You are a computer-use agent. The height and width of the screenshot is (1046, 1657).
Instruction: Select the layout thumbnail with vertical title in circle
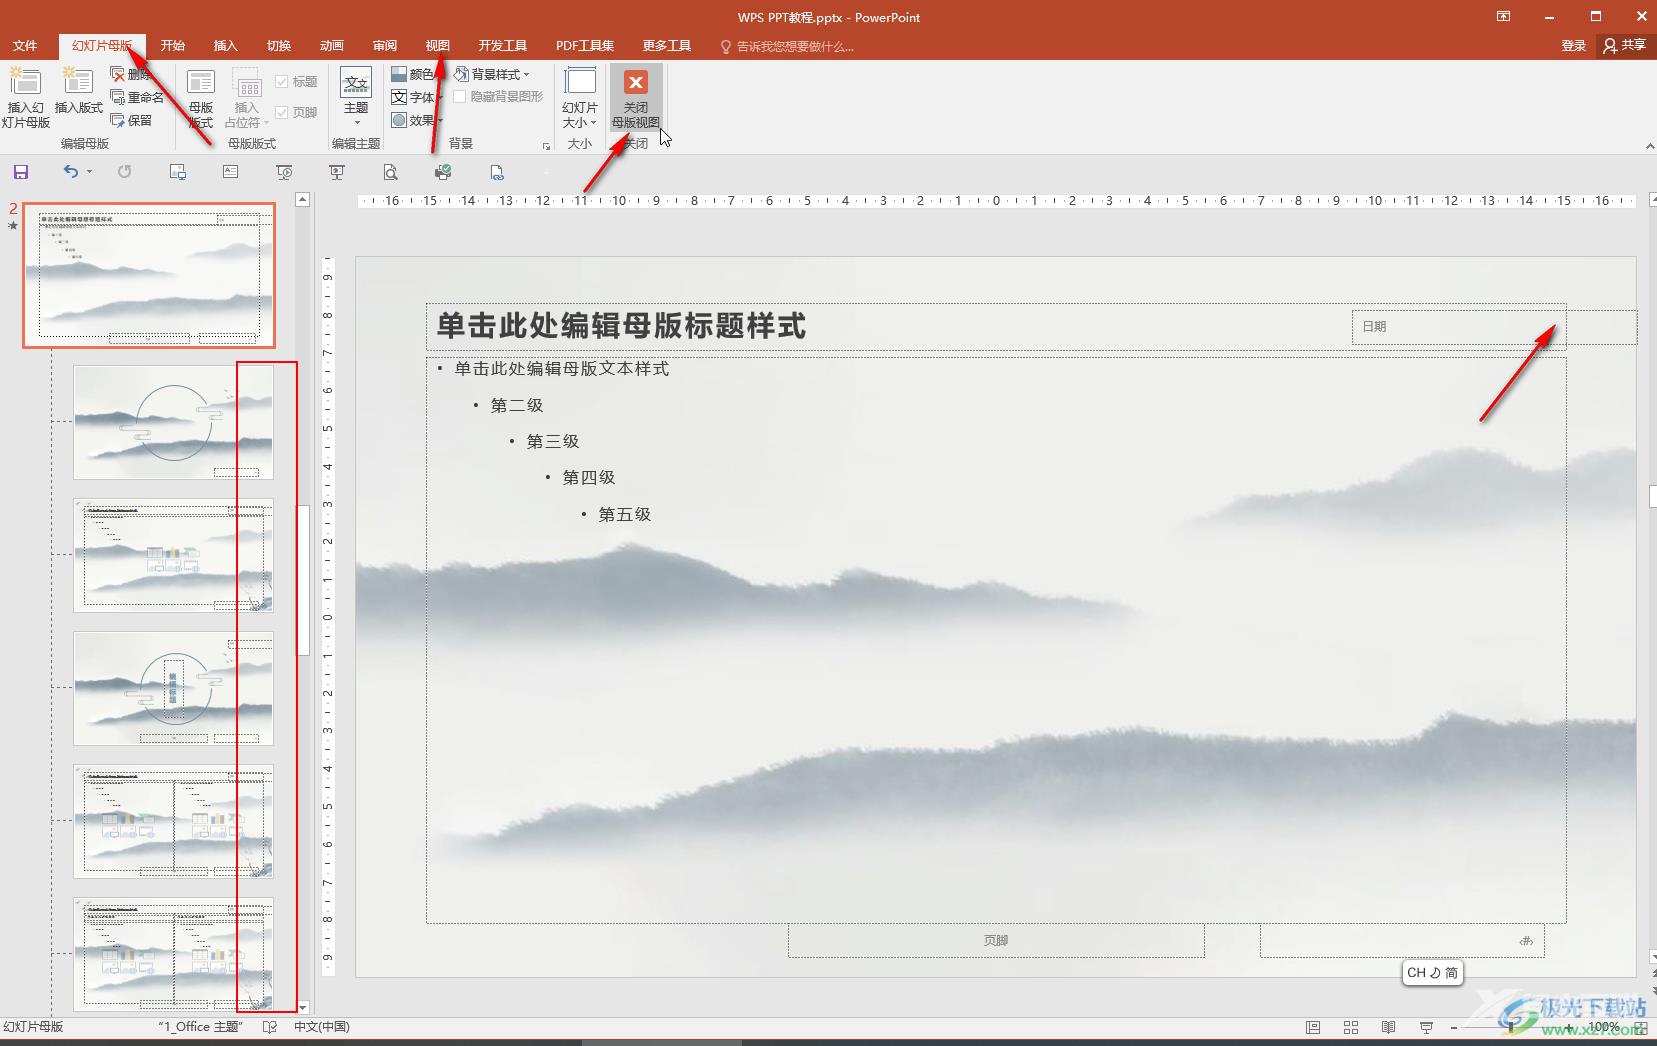(173, 688)
